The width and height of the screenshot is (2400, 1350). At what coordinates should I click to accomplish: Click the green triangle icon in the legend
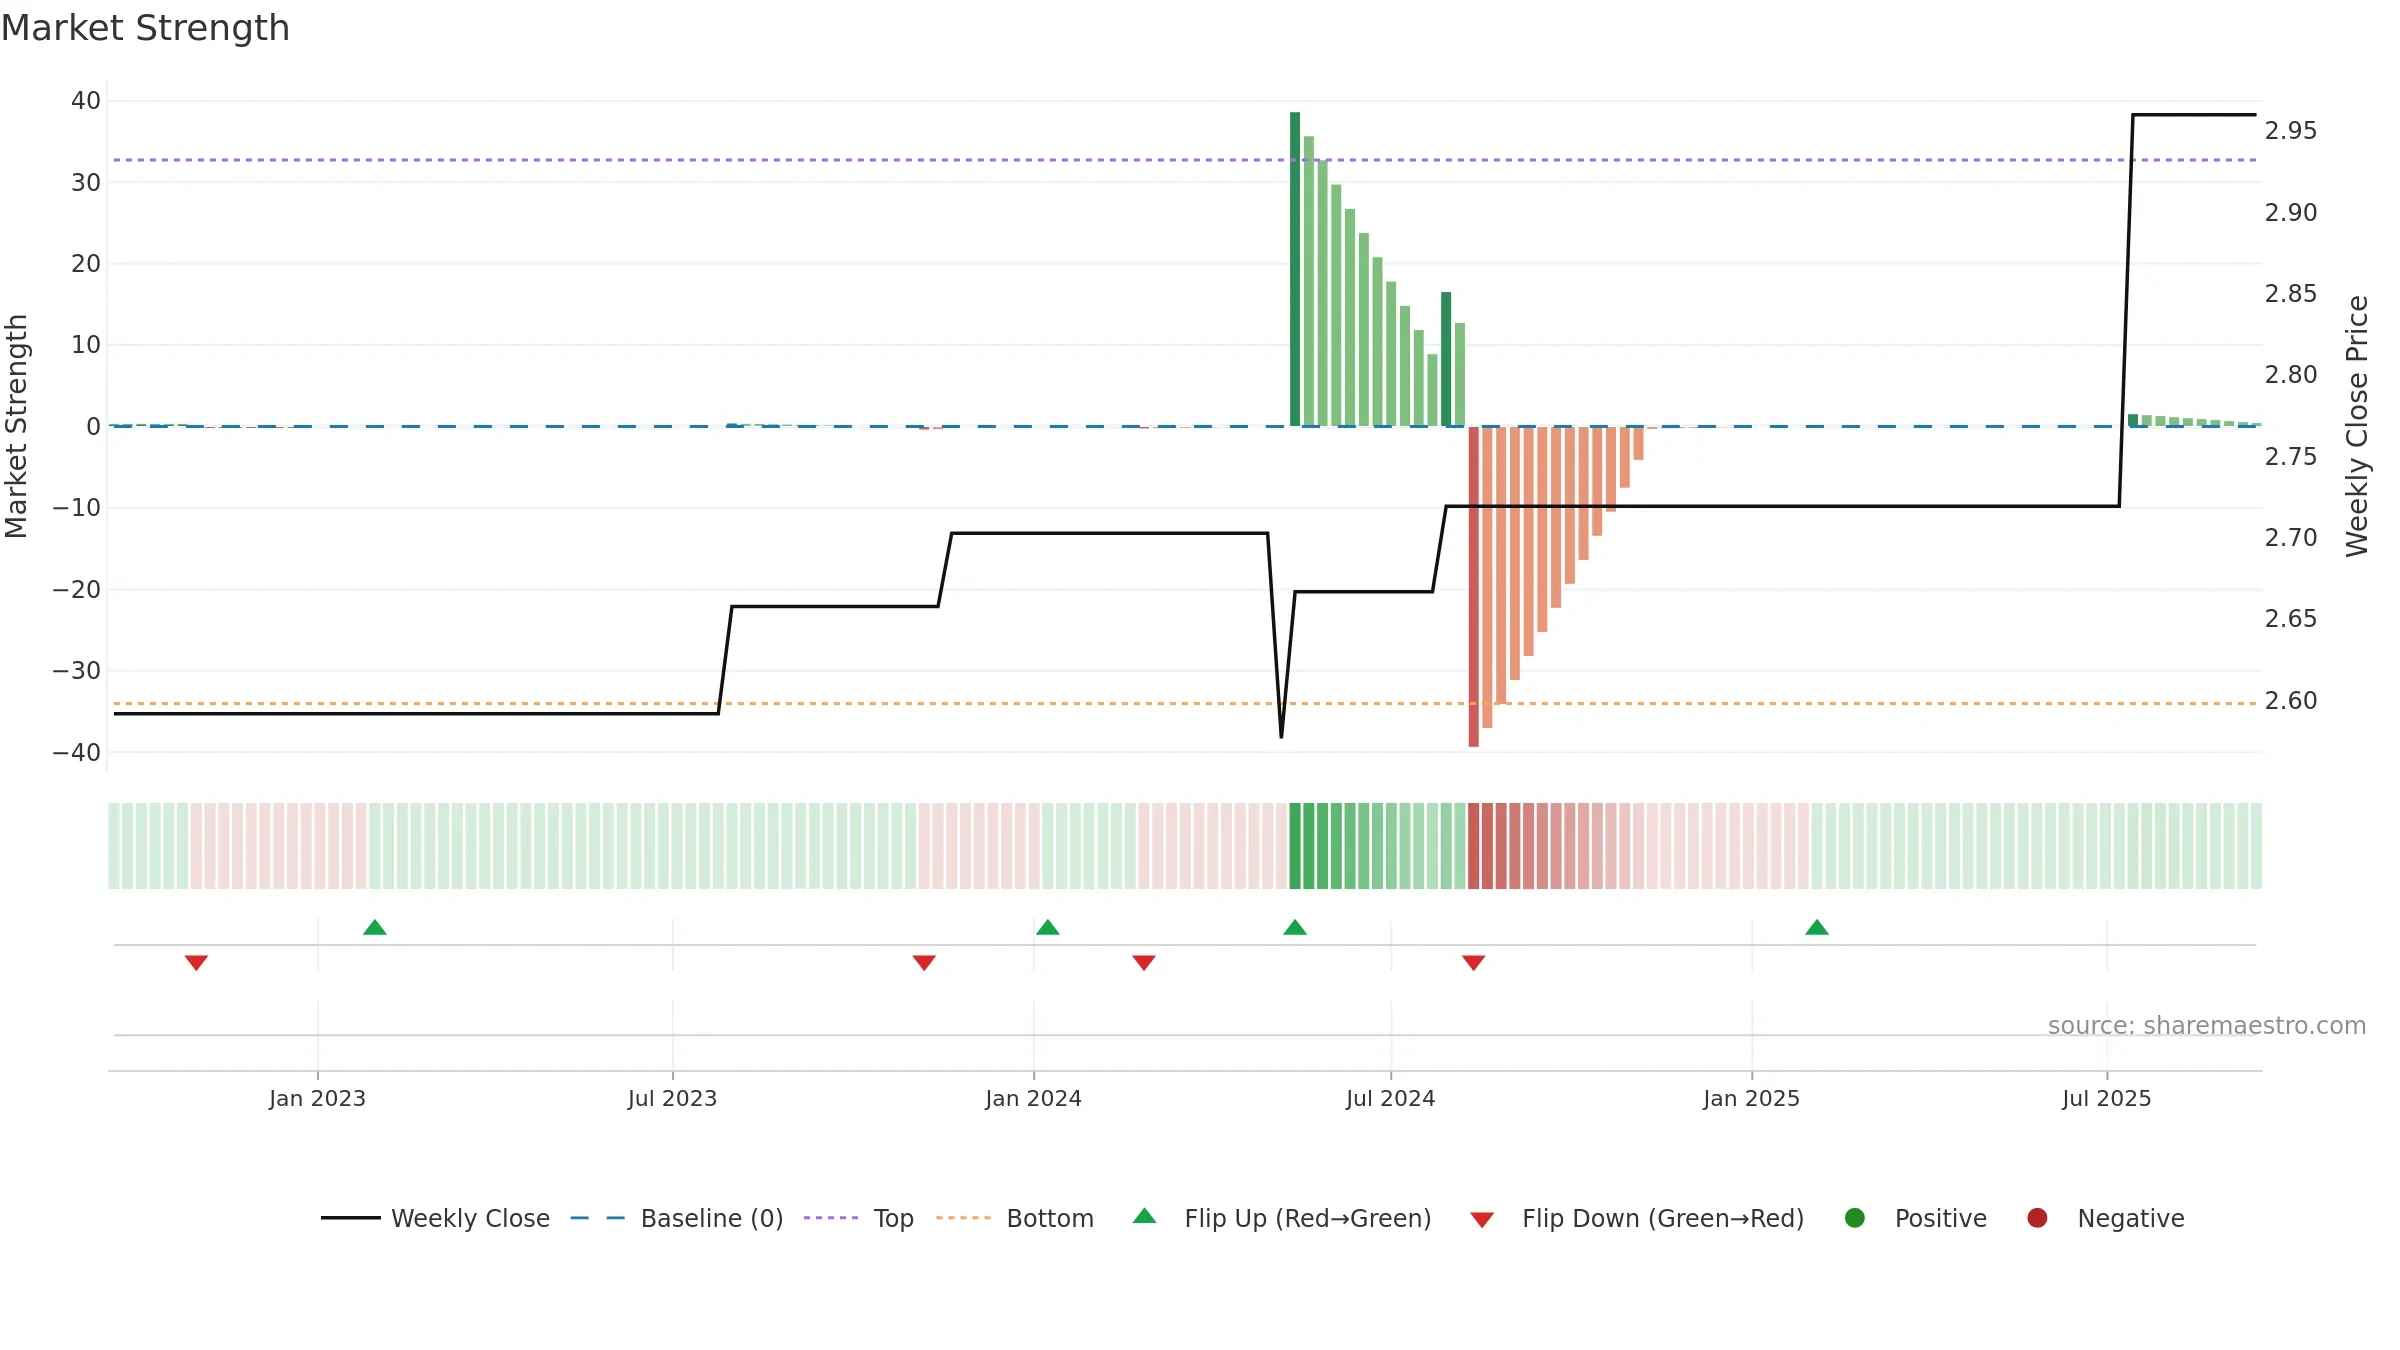(1145, 1216)
